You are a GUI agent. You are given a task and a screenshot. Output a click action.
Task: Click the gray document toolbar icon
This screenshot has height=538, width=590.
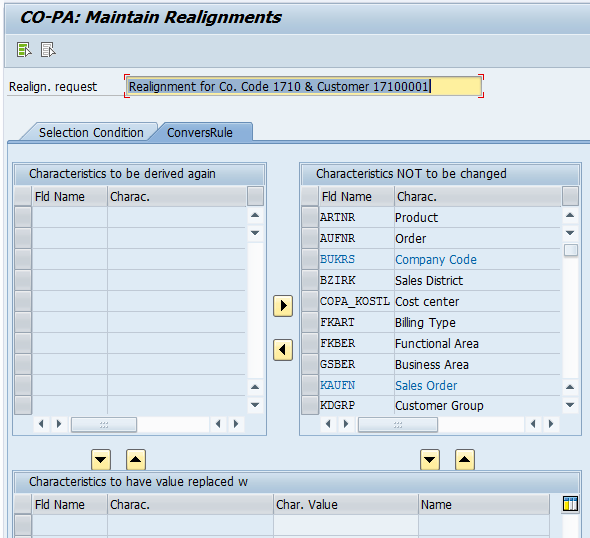click(x=48, y=50)
